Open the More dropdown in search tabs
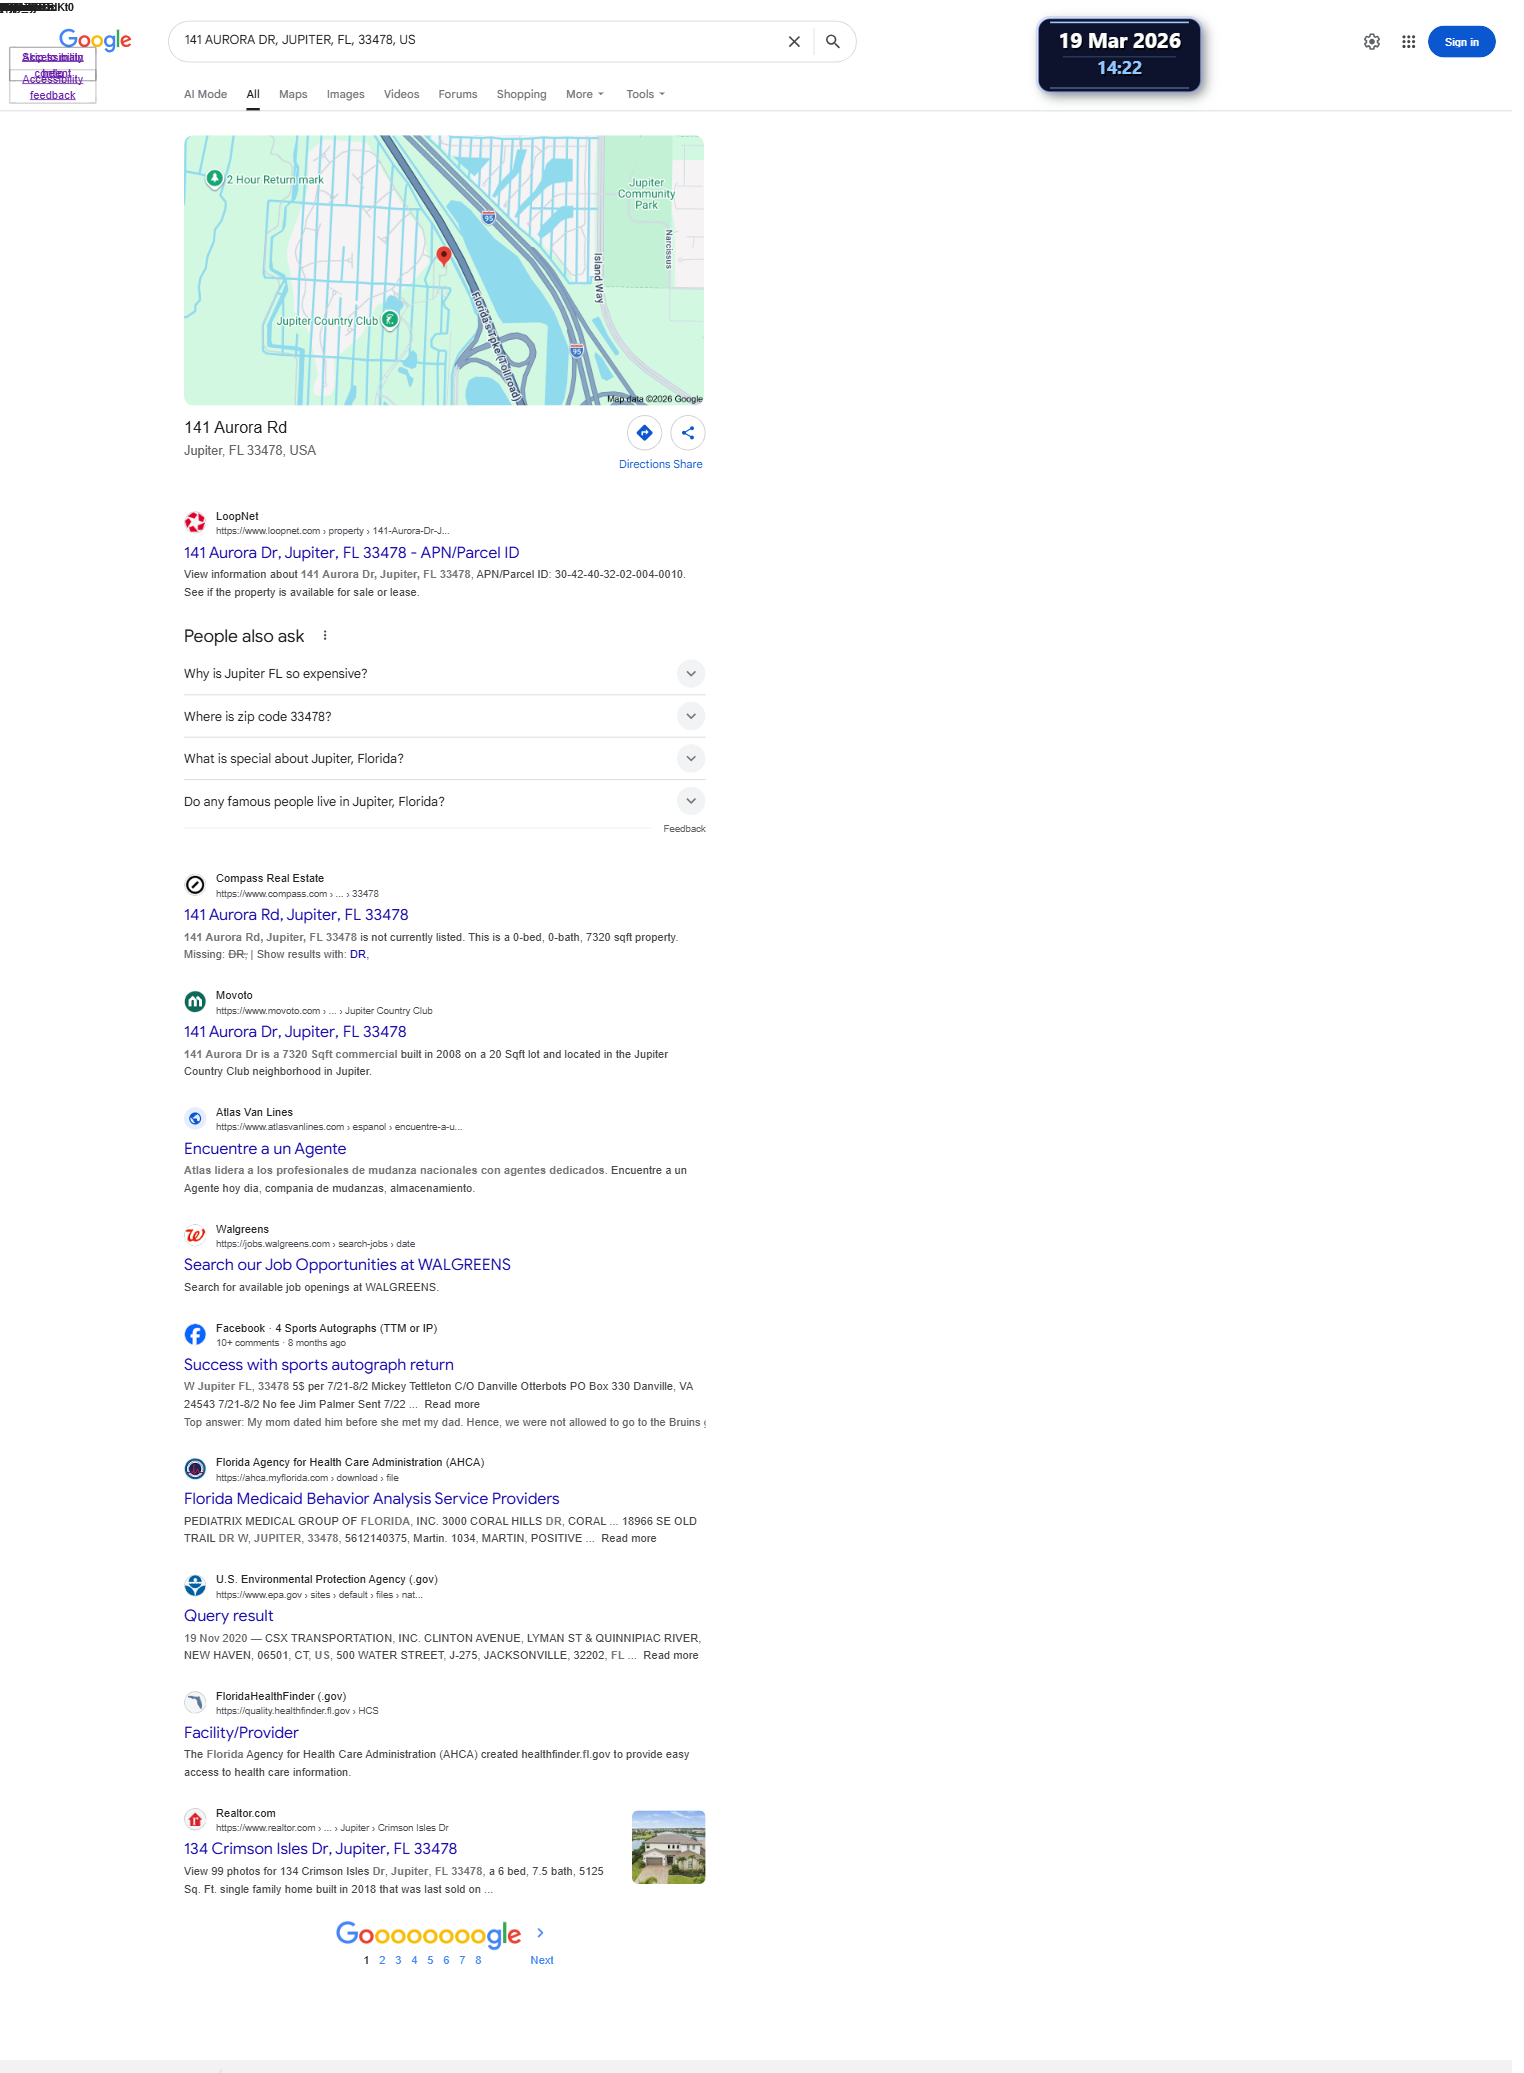The image size is (1524, 2073). pos(585,94)
